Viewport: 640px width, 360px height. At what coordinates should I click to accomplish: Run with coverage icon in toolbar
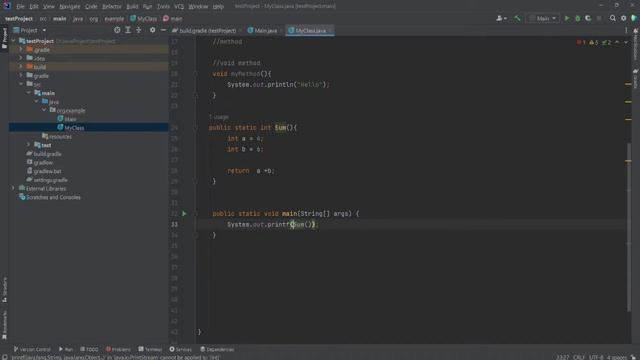588,18
